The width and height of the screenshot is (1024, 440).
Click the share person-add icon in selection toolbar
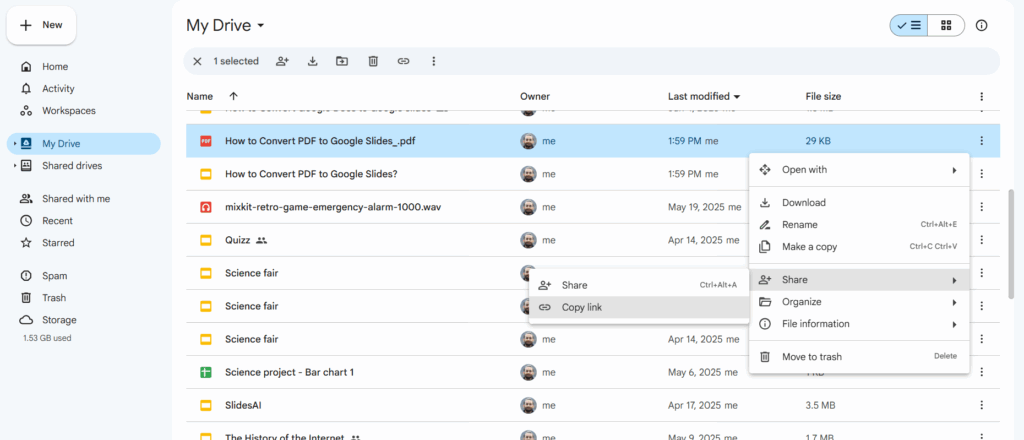(x=282, y=61)
